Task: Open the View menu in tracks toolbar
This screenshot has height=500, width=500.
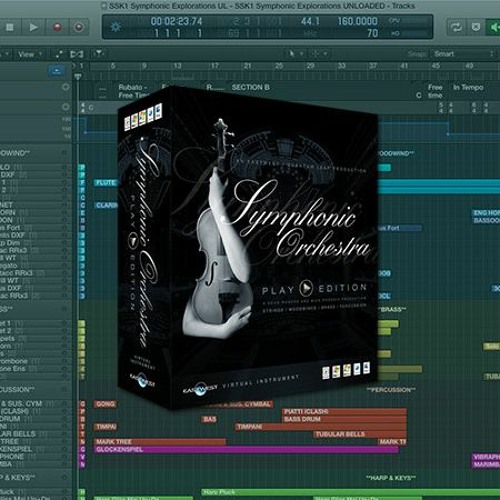Action: (30, 54)
